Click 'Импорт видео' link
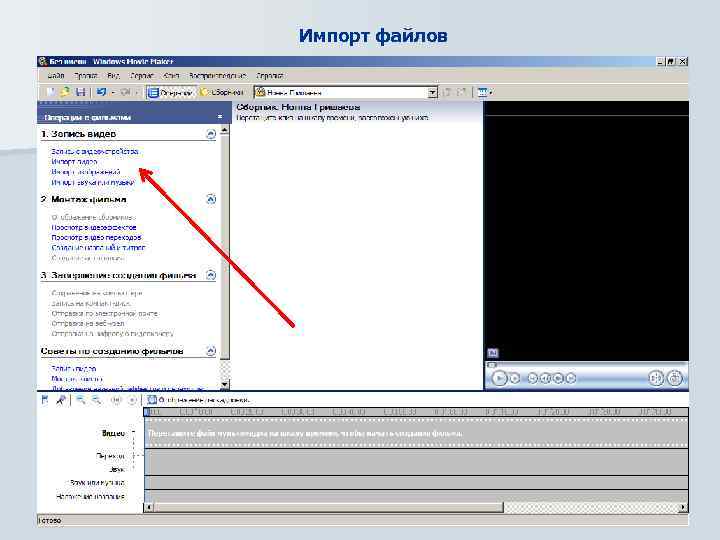This screenshot has width=720, height=540. tap(74, 162)
